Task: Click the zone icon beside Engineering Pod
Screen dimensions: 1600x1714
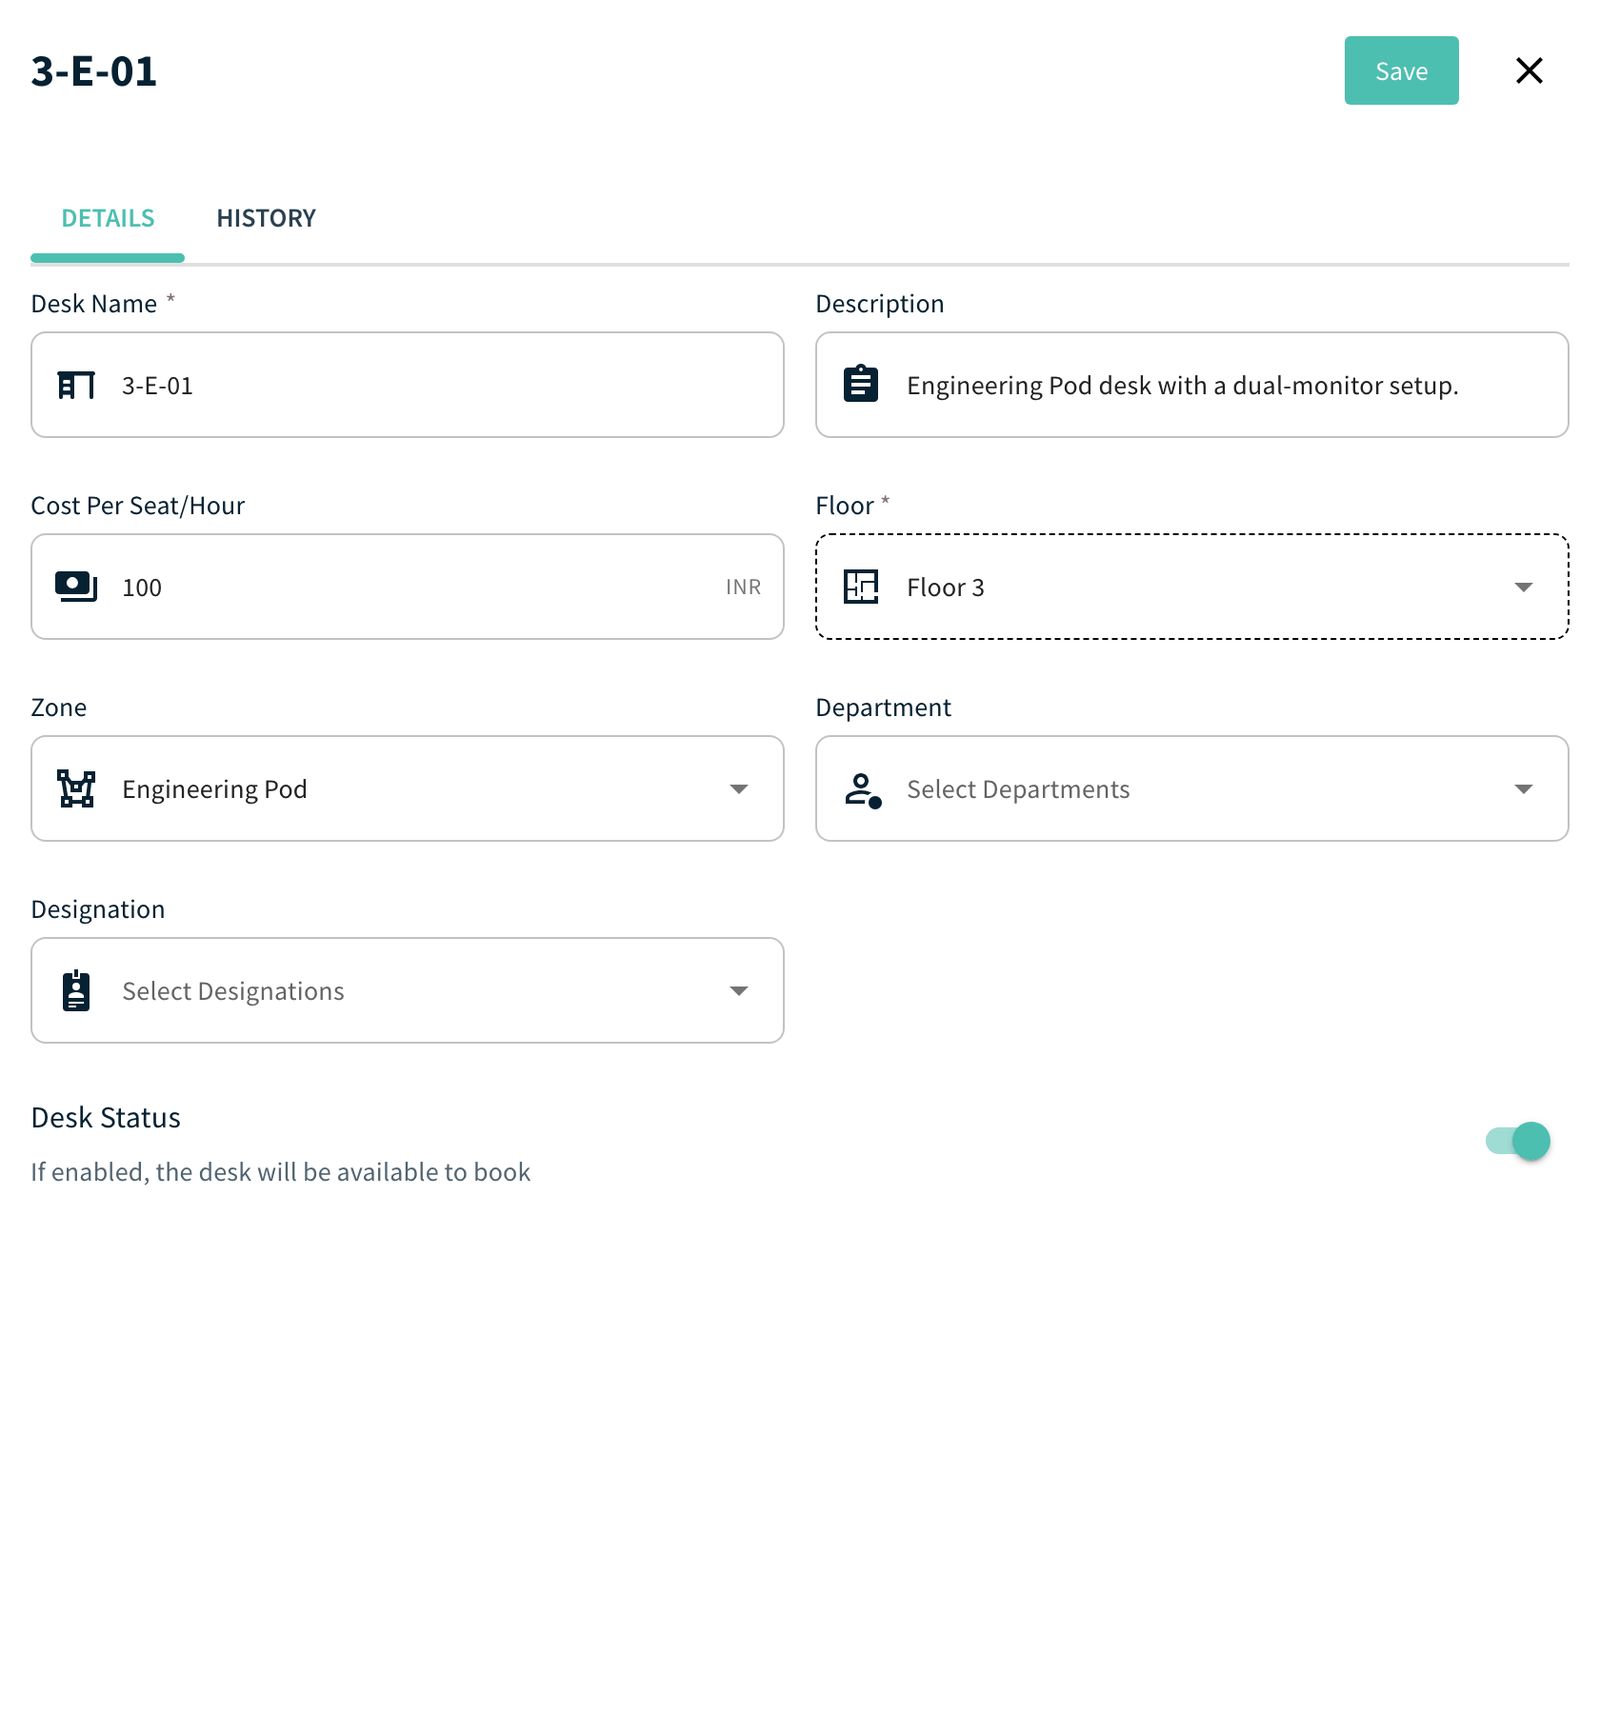Action: pyautogui.click(x=76, y=789)
